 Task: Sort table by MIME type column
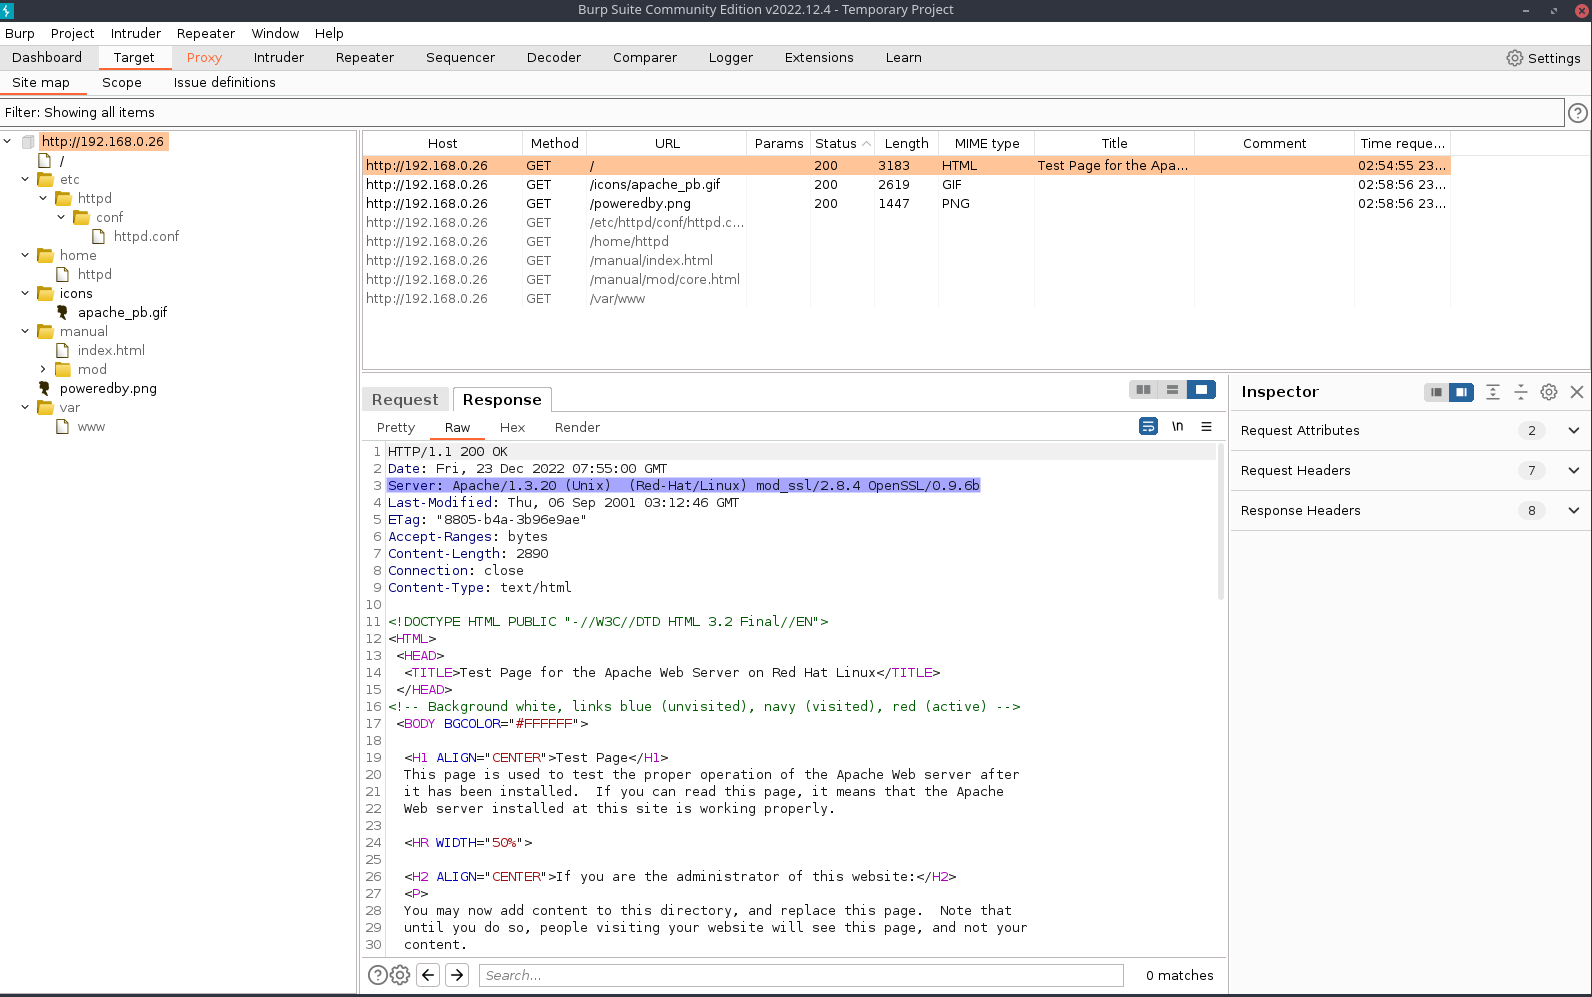(986, 143)
